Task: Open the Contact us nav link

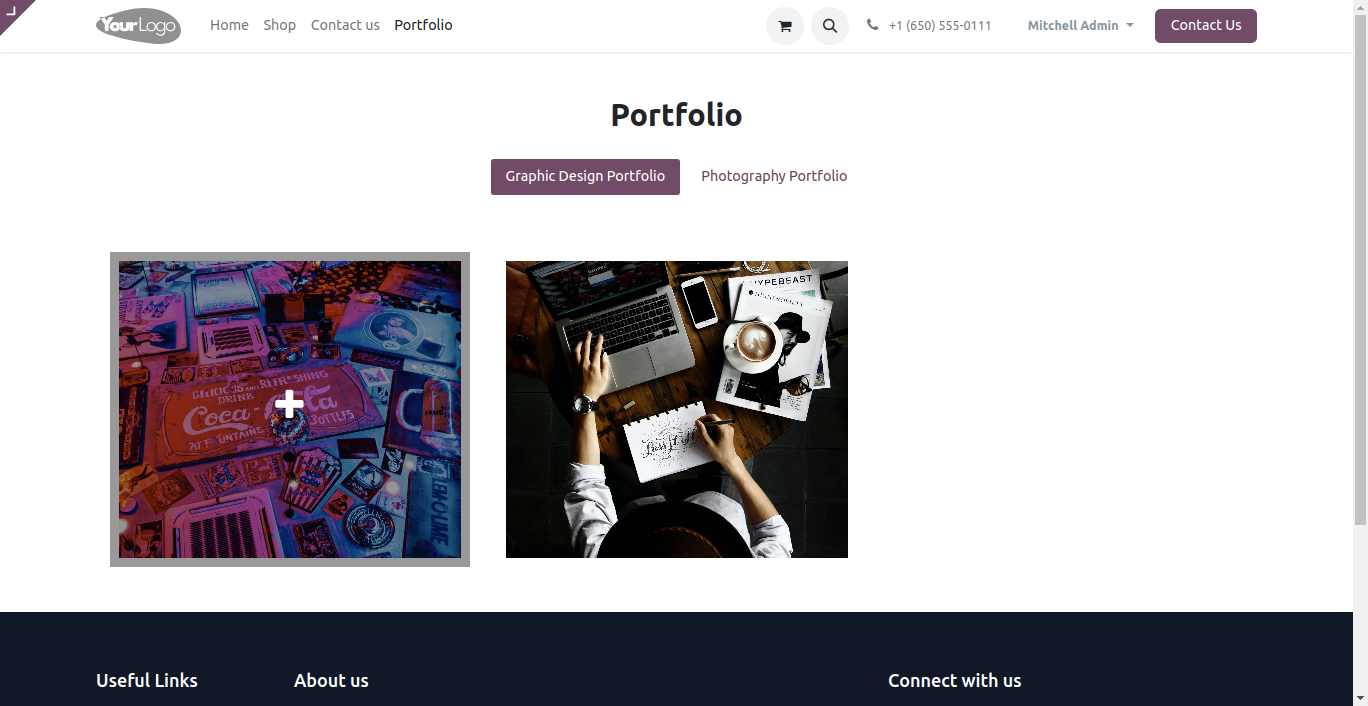Action: pyautogui.click(x=345, y=25)
